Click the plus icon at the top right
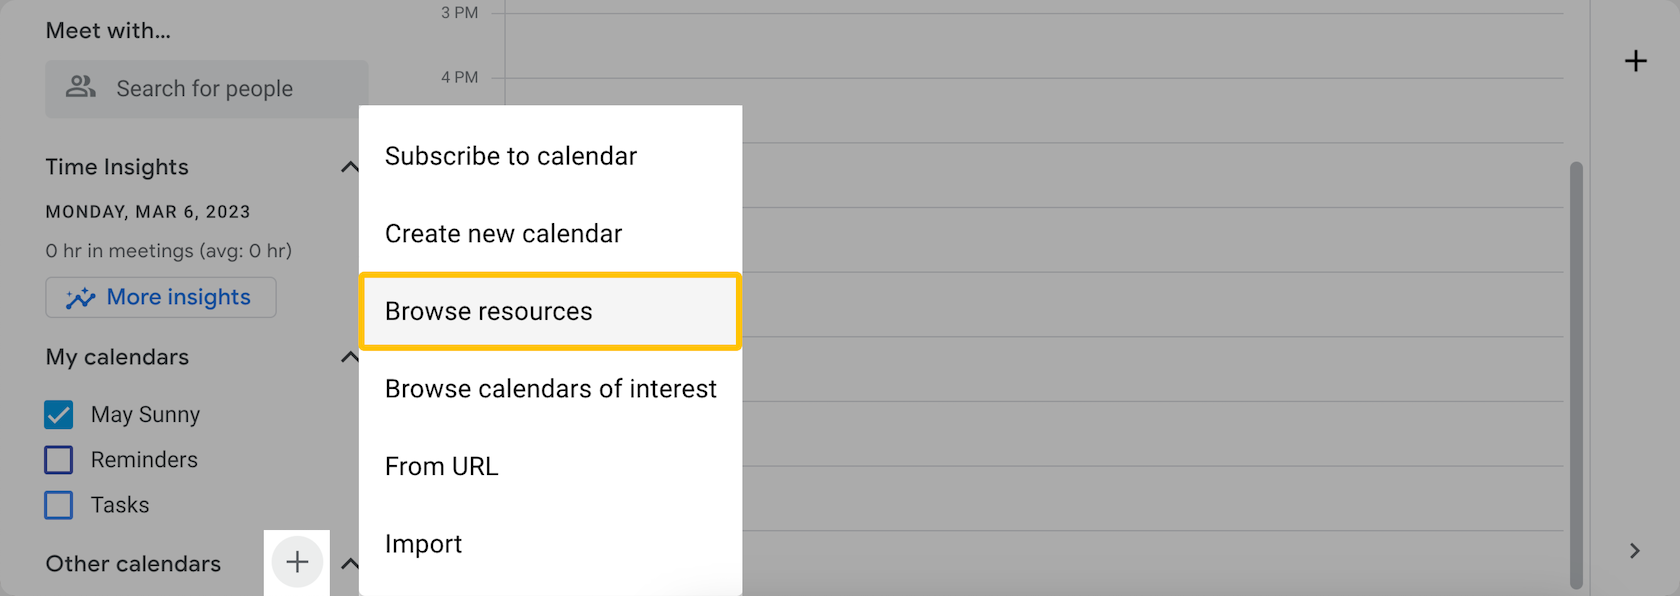Image resolution: width=1680 pixels, height=596 pixels. 1636,61
